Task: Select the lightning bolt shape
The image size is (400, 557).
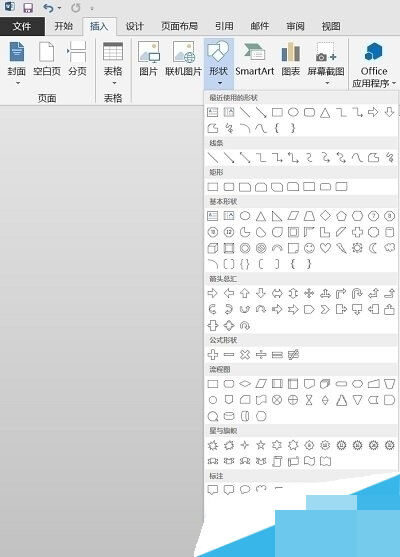Action: pyautogui.click(x=341, y=248)
